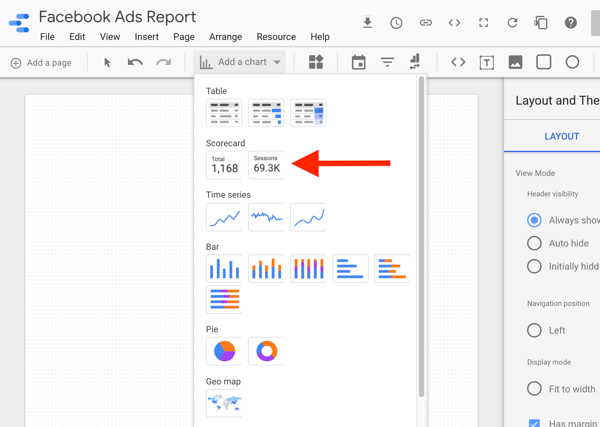600x427 pixels.
Task: Click the refresh data icon
Action: pyautogui.click(x=512, y=23)
